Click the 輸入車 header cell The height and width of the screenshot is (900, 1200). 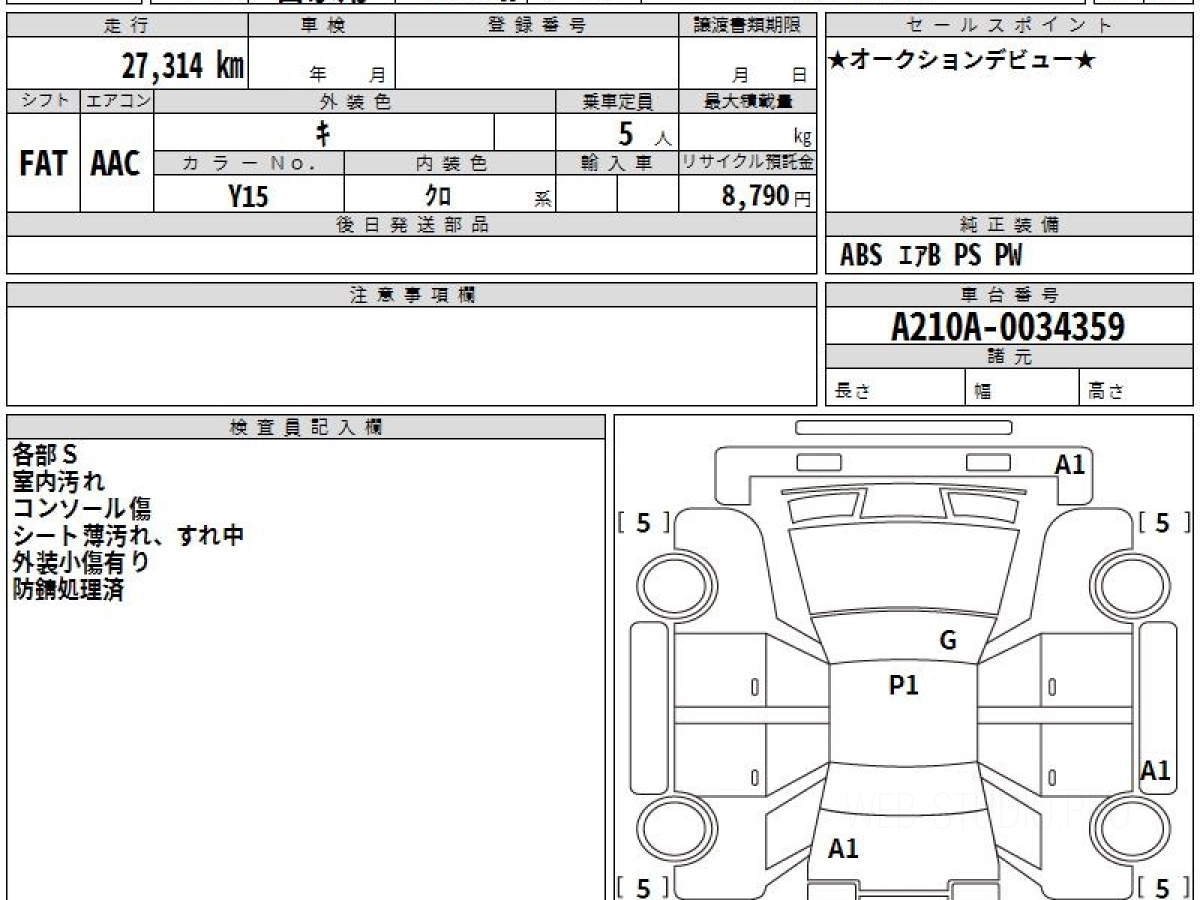(x=617, y=164)
